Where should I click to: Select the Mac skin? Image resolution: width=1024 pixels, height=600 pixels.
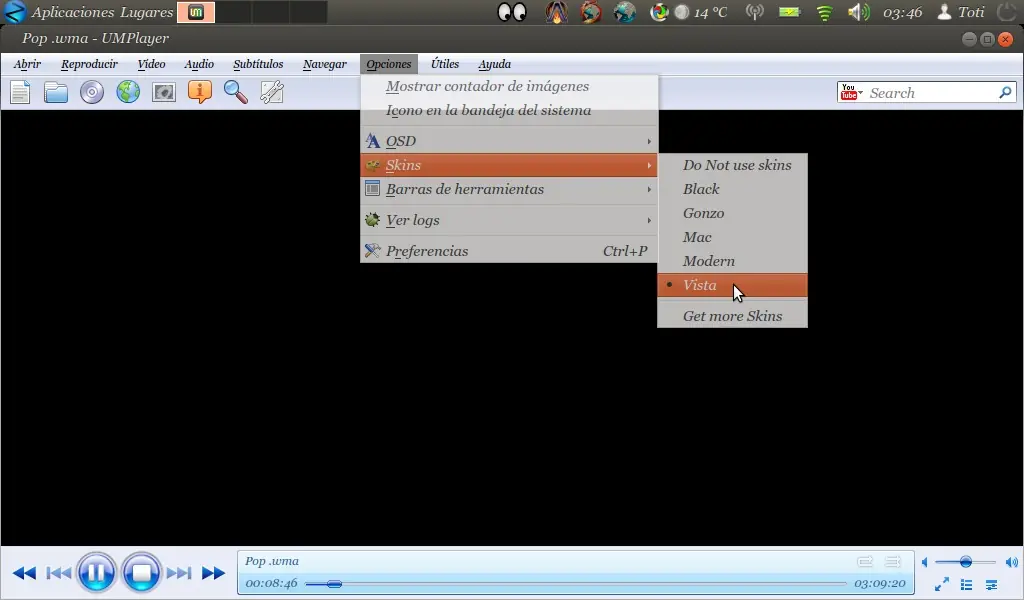click(x=732, y=237)
